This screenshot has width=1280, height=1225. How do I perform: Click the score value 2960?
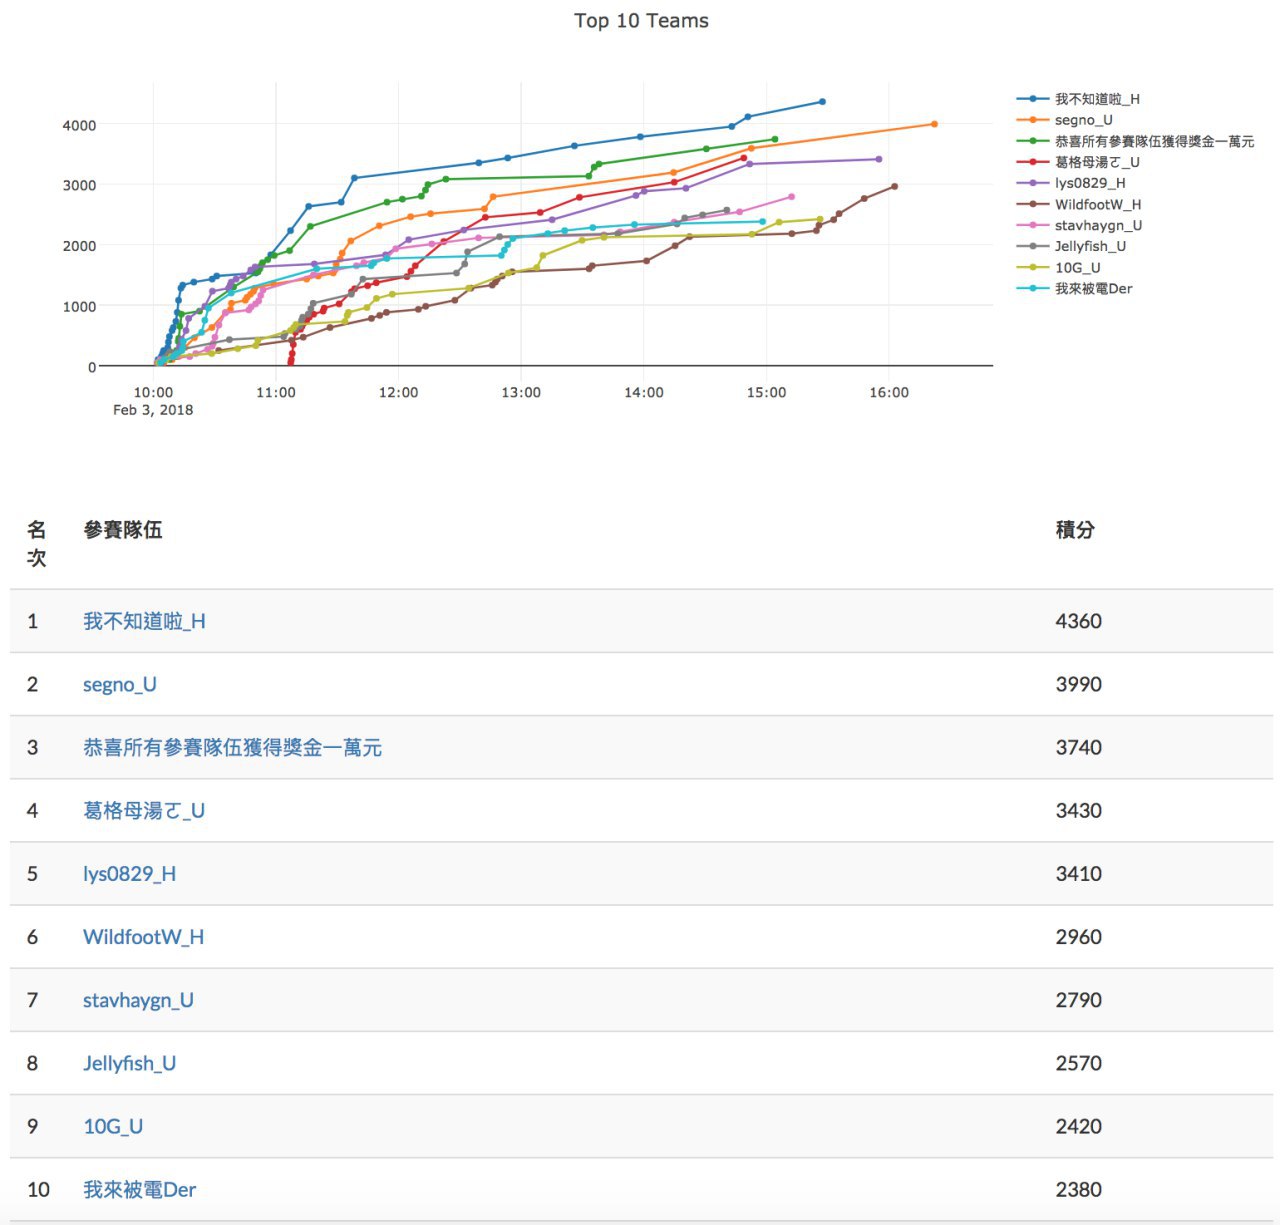coord(1079,937)
